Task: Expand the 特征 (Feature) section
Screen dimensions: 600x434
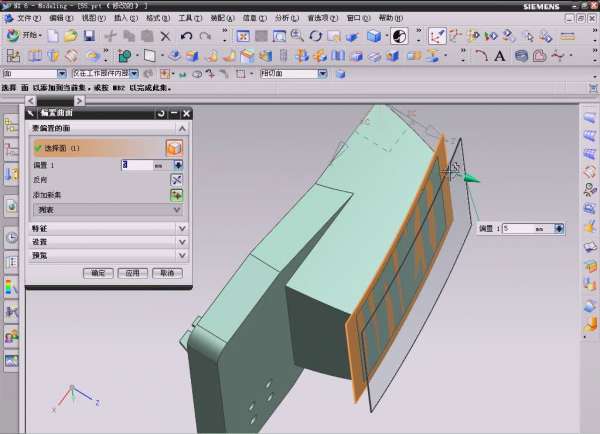Action: [x=180, y=228]
